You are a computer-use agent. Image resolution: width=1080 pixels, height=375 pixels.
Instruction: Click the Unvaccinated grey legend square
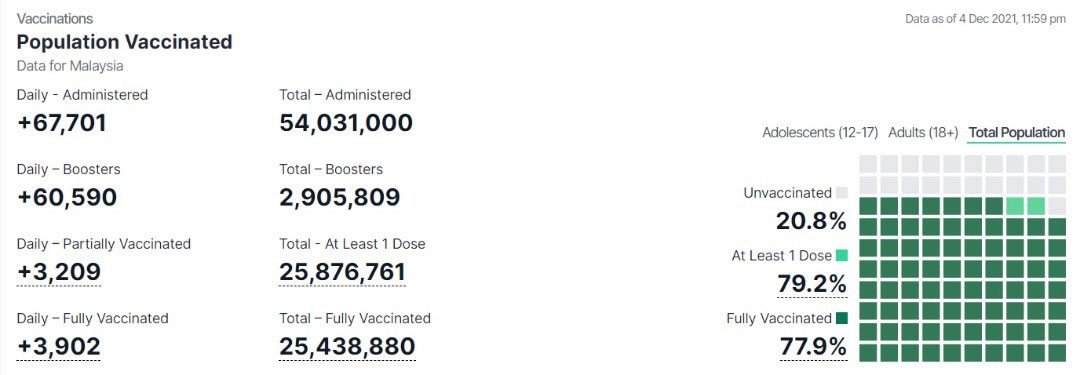click(x=842, y=193)
